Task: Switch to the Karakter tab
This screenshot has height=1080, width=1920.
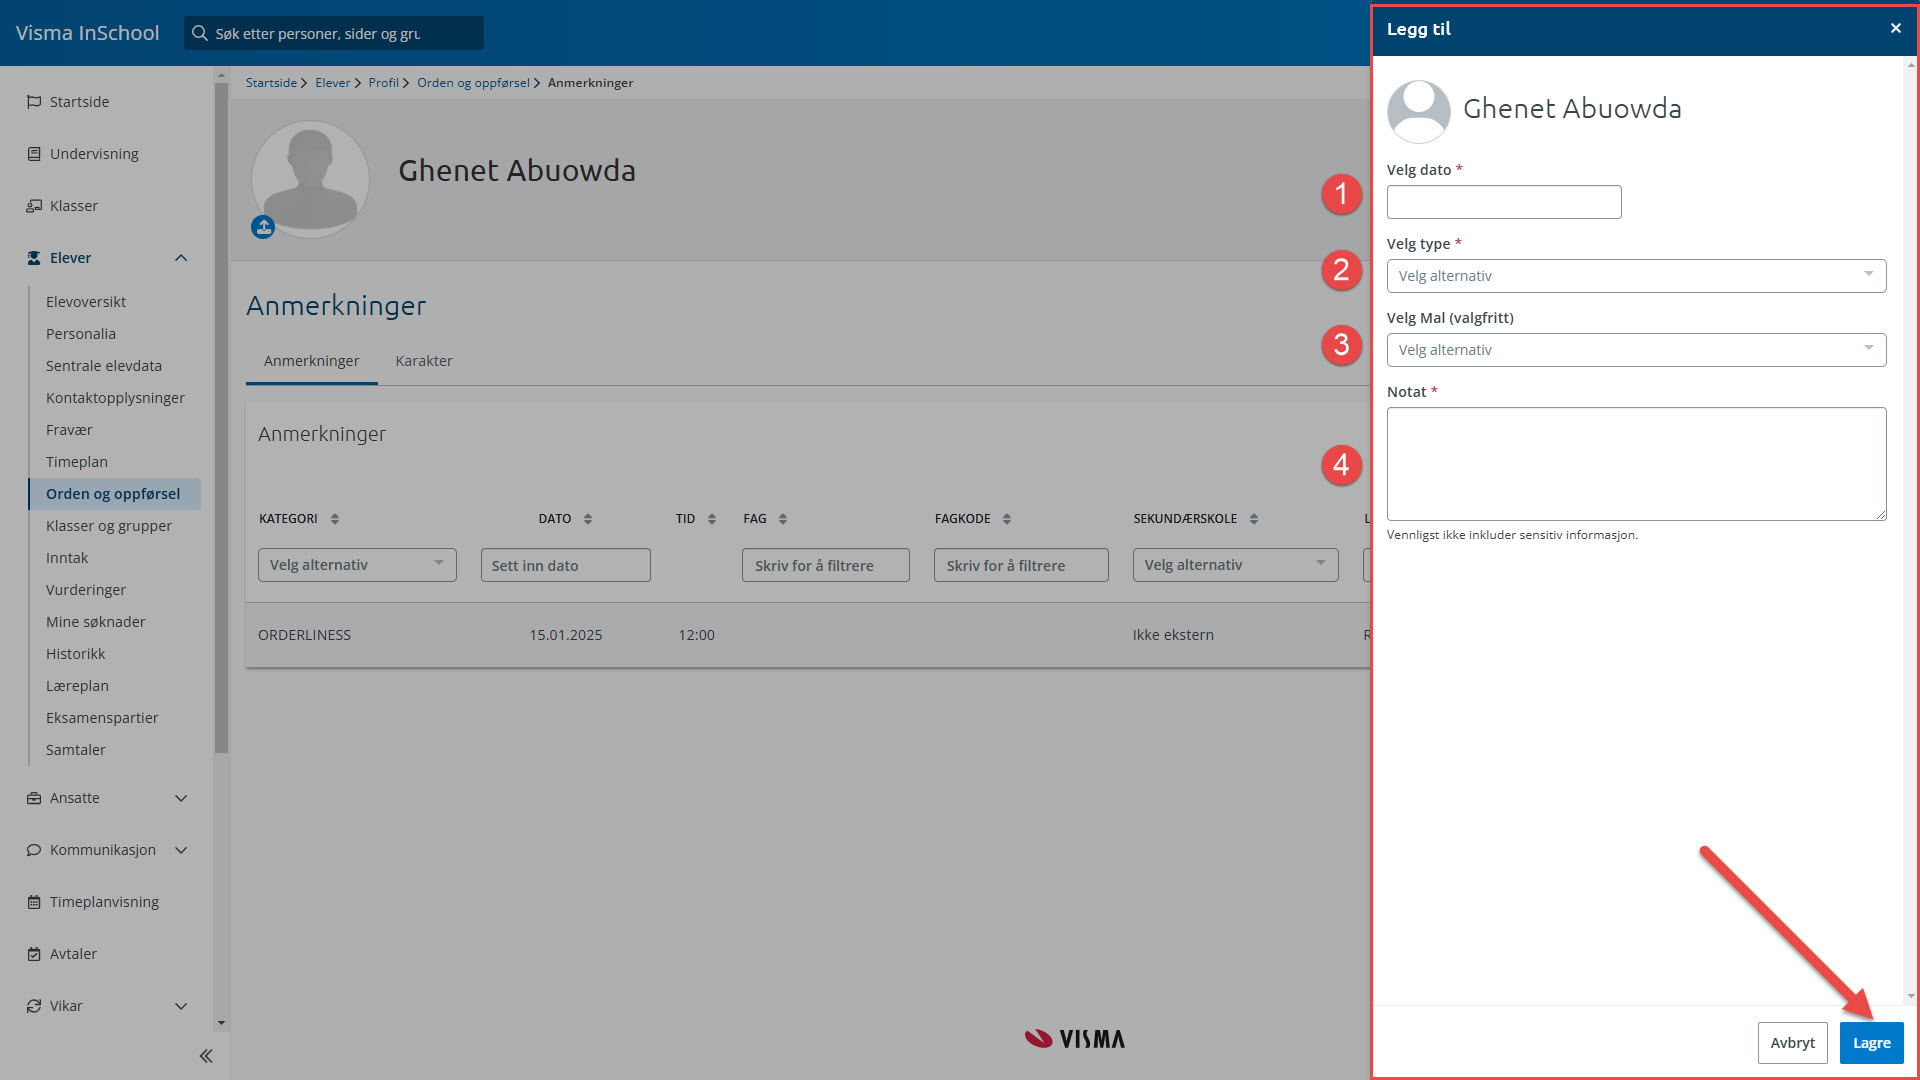Action: (423, 361)
